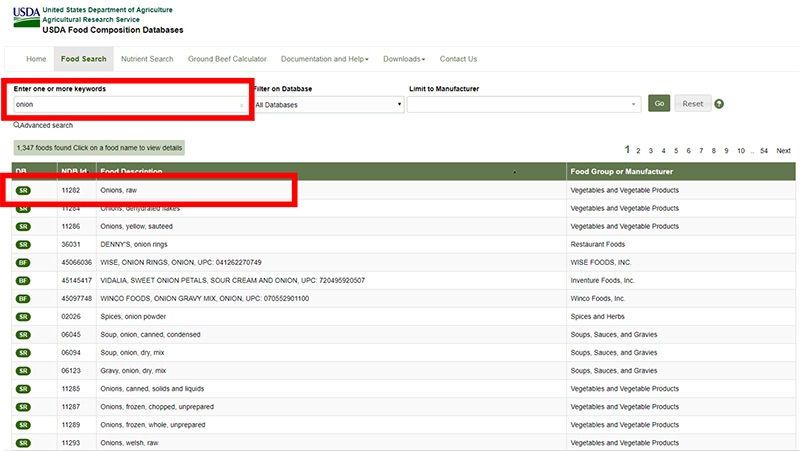
Task: Open the Limit to Manufacturer dropdown
Action: (x=523, y=105)
